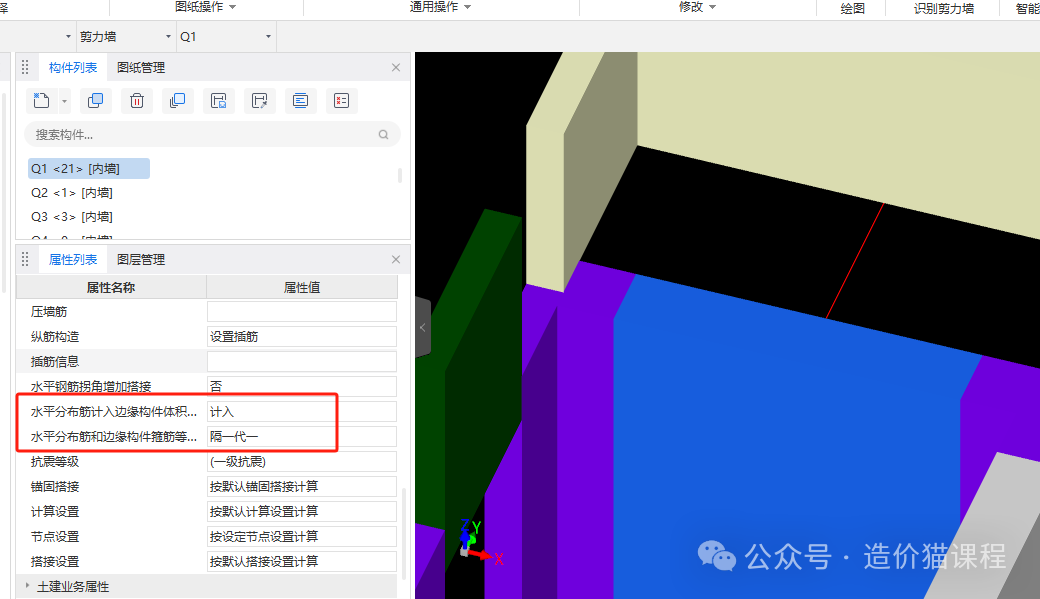Click the 属性名称 column header
Viewport: 1040px width, 599px height.
[x=111, y=287]
